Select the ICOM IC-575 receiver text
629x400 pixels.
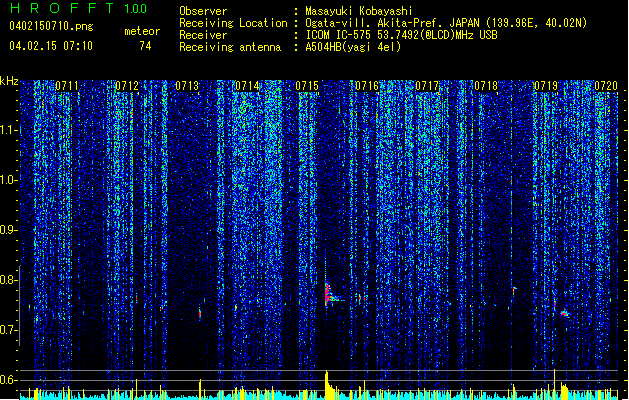click(401, 35)
